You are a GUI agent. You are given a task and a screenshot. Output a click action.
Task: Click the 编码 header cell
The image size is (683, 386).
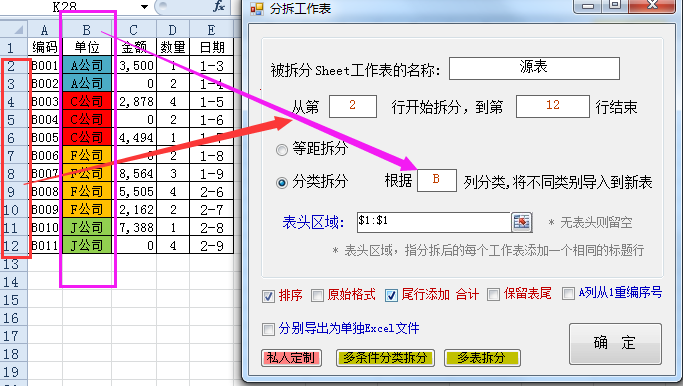click(45, 47)
